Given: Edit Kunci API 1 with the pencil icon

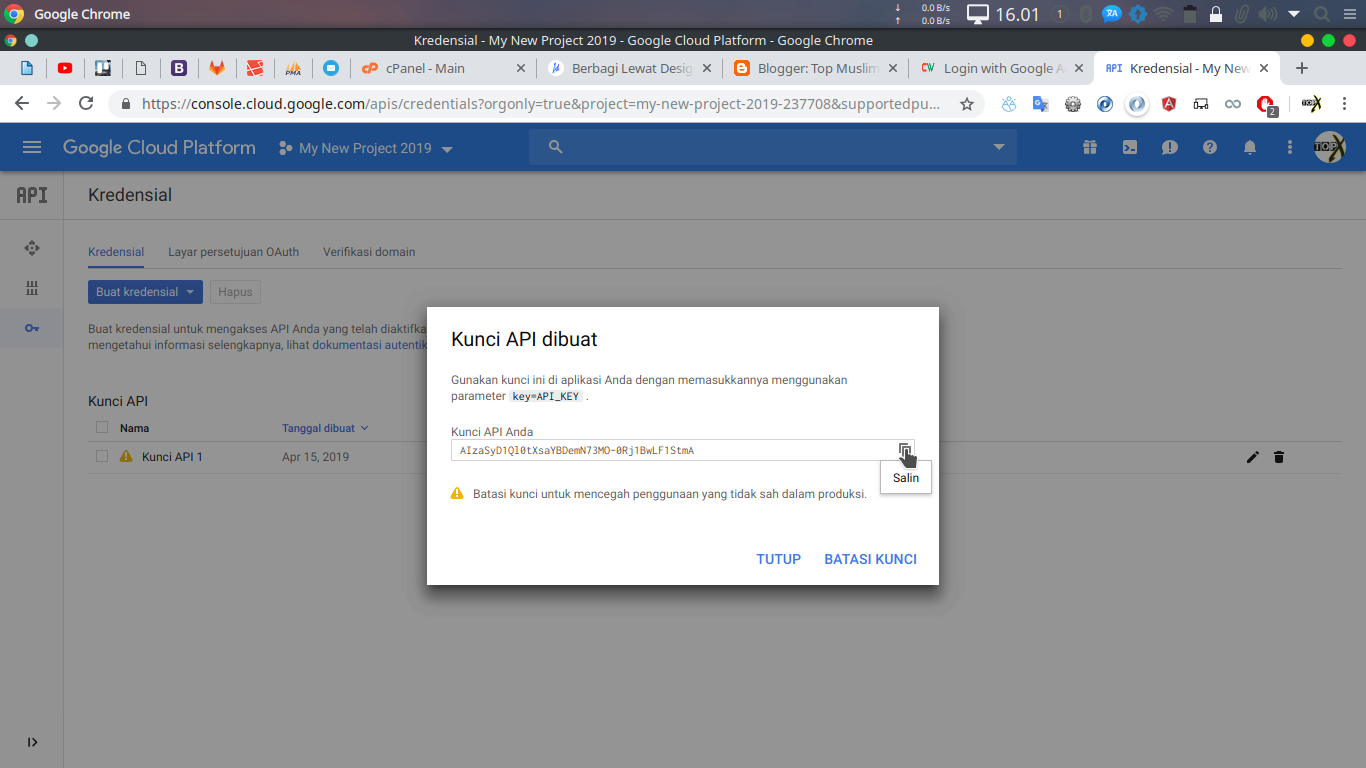Looking at the screenshot, I should click(x=1253, y=457).
